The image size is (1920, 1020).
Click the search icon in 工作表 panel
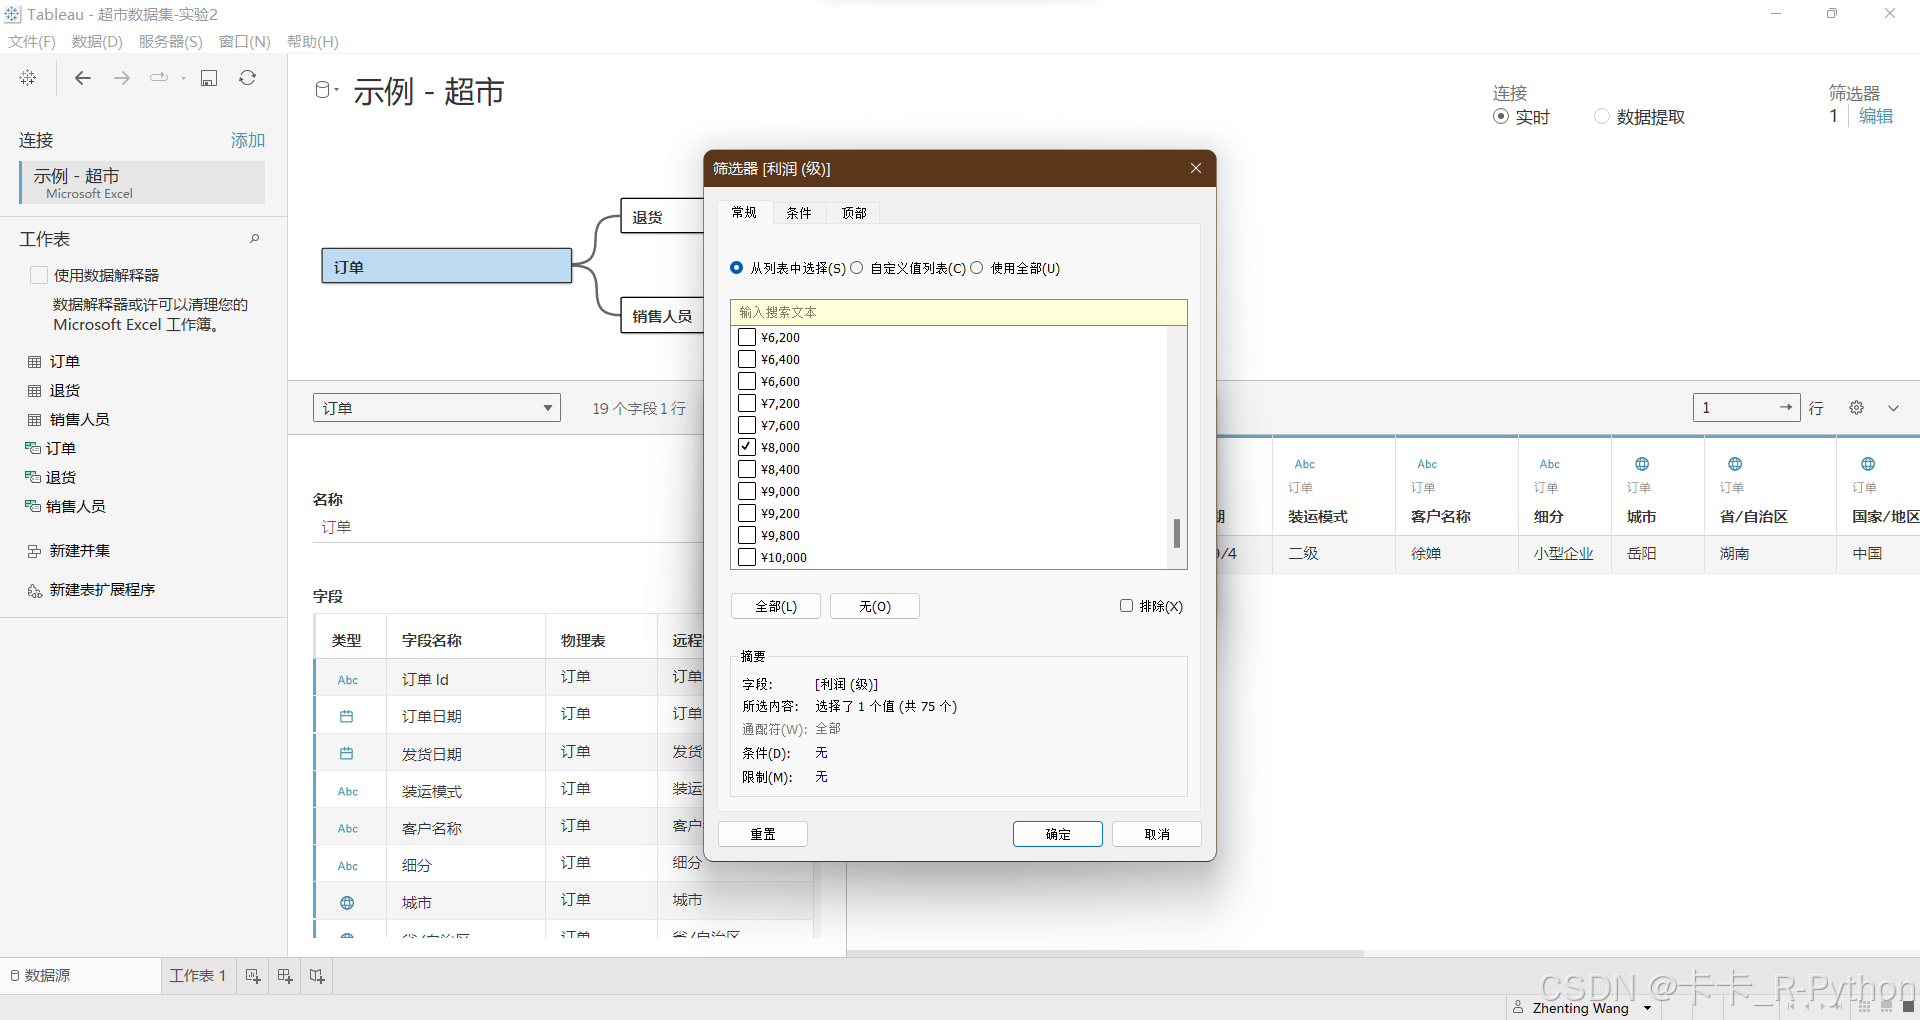(x=255, y=239)
